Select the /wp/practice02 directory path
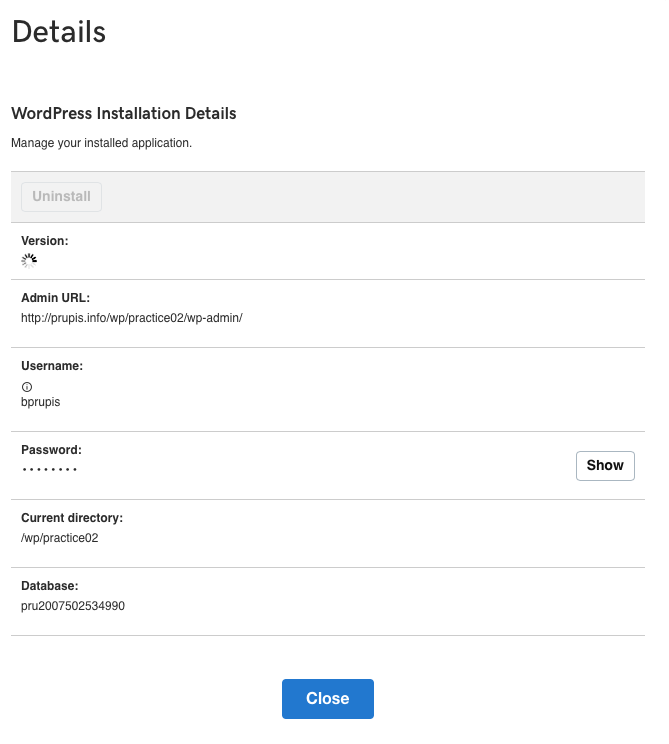The image size is (669, 744). click(x=60, y=538)
